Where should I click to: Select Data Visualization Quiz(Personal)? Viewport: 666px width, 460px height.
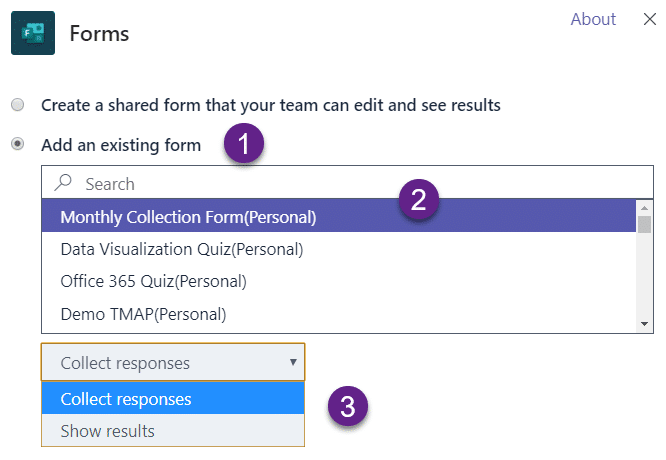181,248
